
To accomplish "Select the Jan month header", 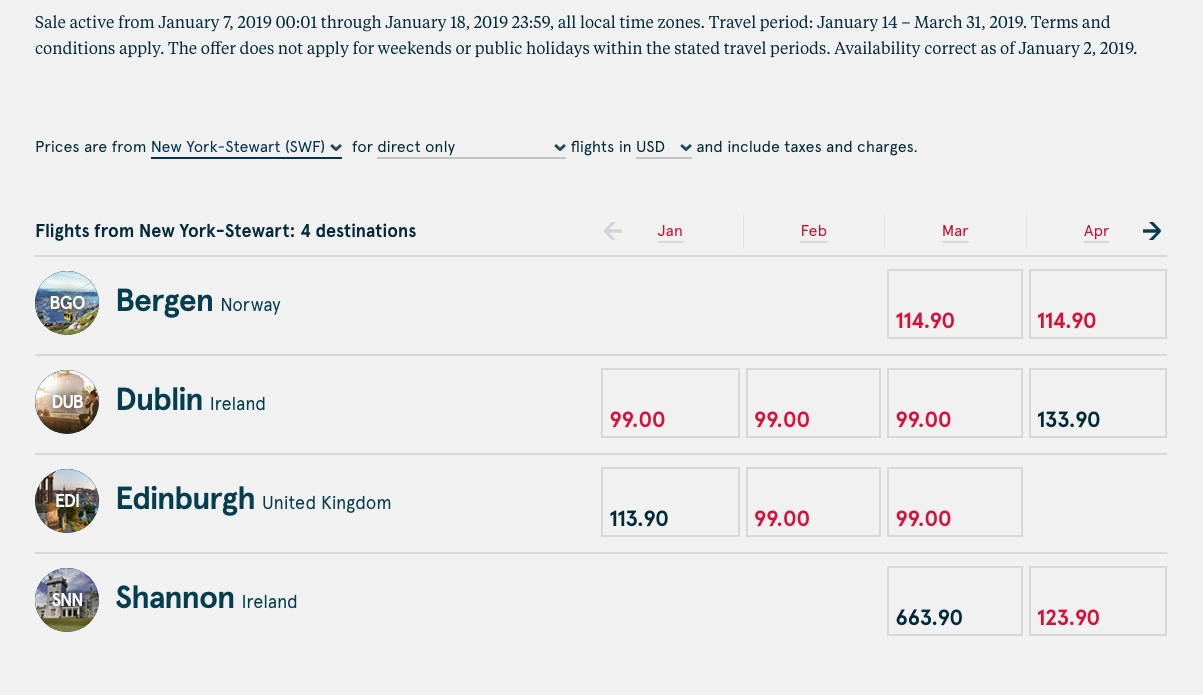I will pyautogui.click(x=670, y=231).
